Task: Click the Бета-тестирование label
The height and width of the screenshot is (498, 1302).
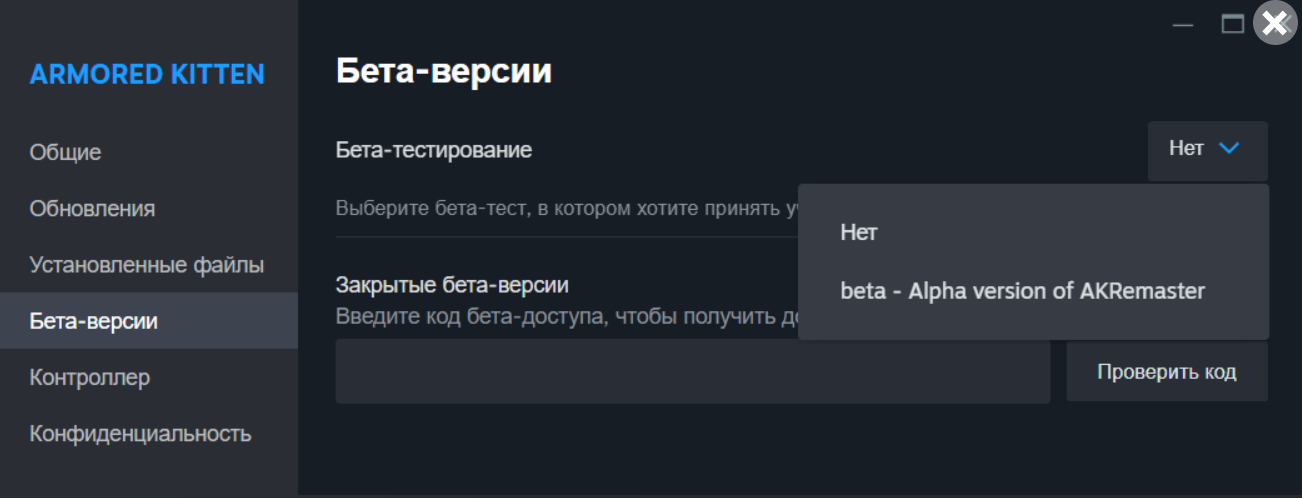Action: [434, 150]
